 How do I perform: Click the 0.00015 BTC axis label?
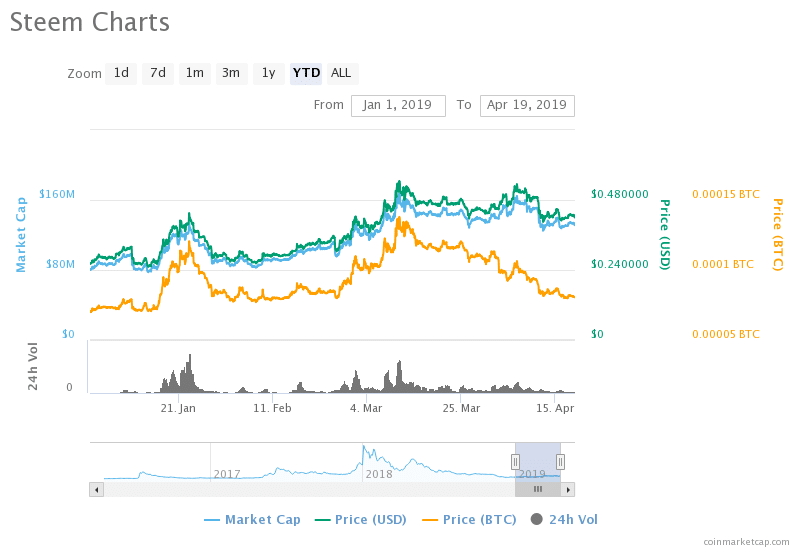pos(726,194)
